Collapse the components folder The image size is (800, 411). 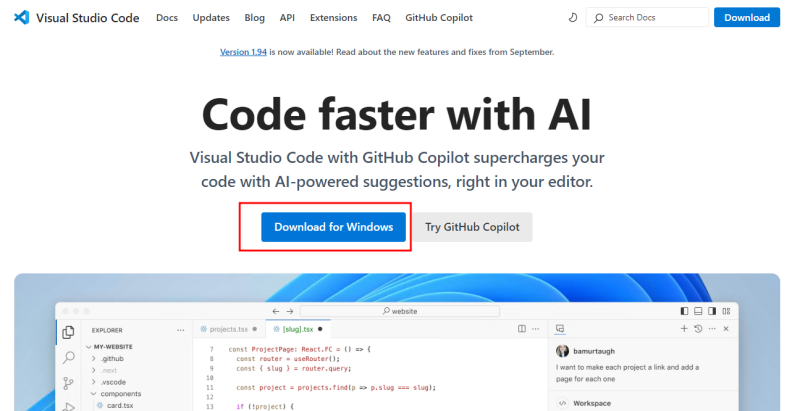coord(93,394)
